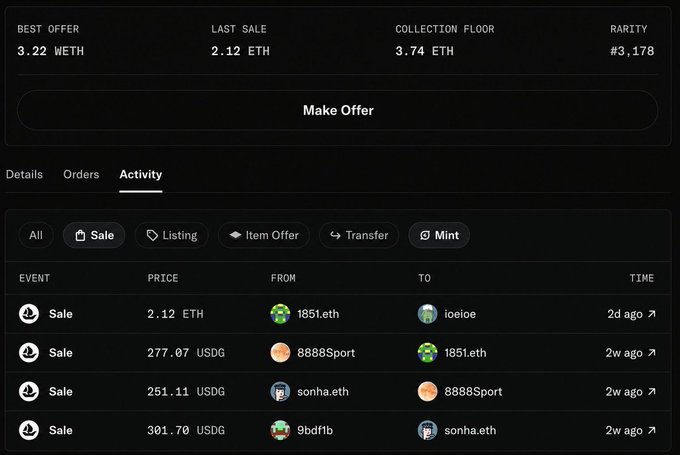Enable the Listing filter chip
This screenshot has width=680, height=455.
[x=172, y=235]
